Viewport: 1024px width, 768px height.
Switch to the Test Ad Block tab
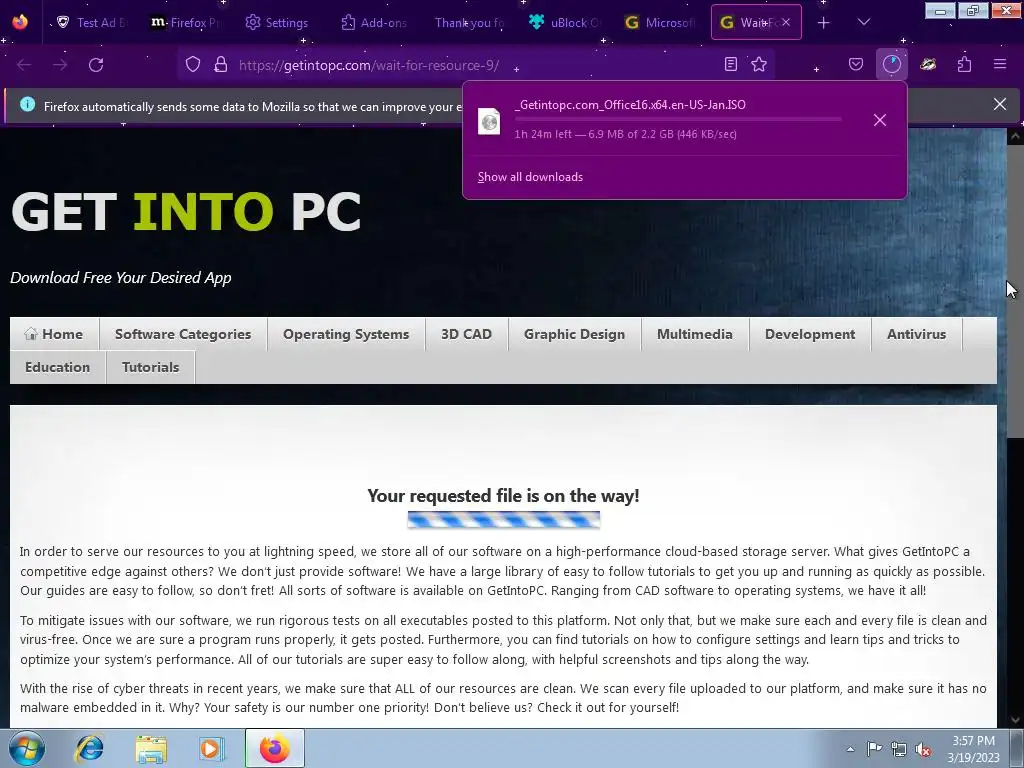(x=91, y=22)
